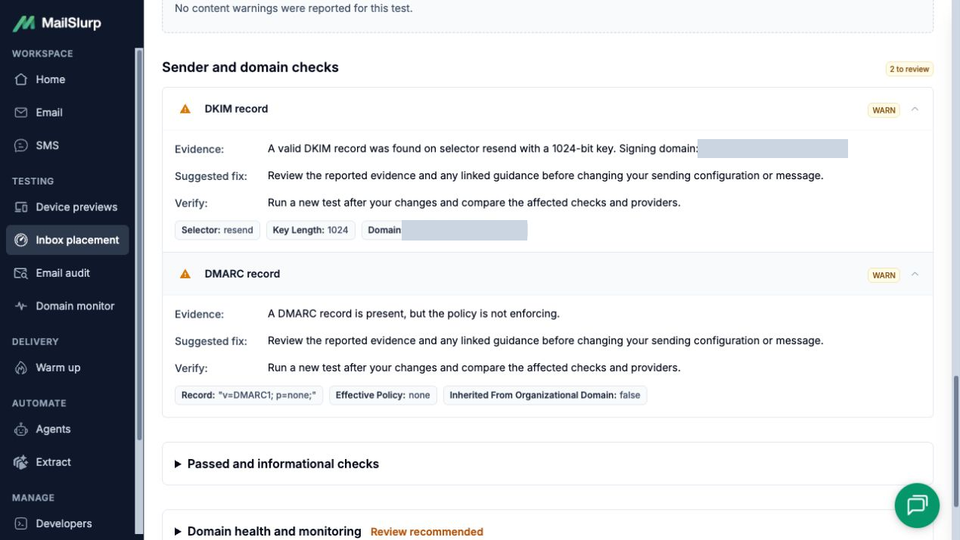Collapse the DKIM record chevron
The image size is (960, 540).
[x=915, y=109]
